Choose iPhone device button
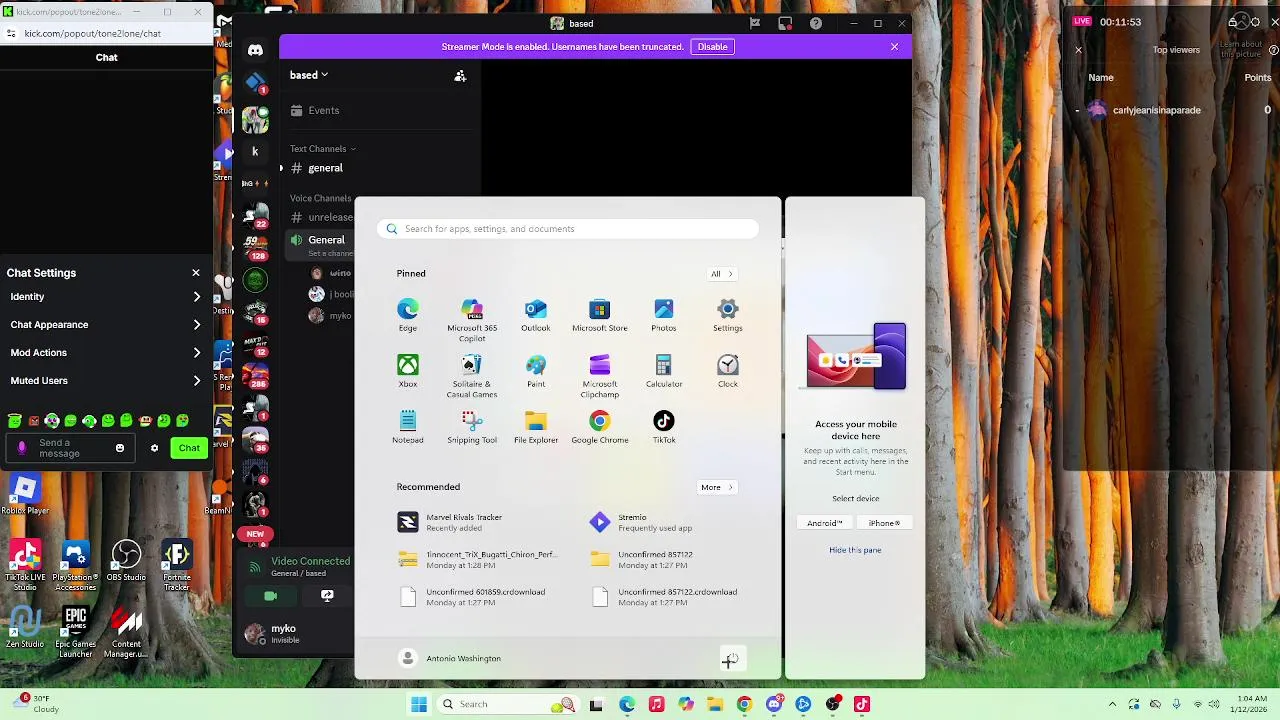This screenshot has width=1280, height=720. click(884, 523)
